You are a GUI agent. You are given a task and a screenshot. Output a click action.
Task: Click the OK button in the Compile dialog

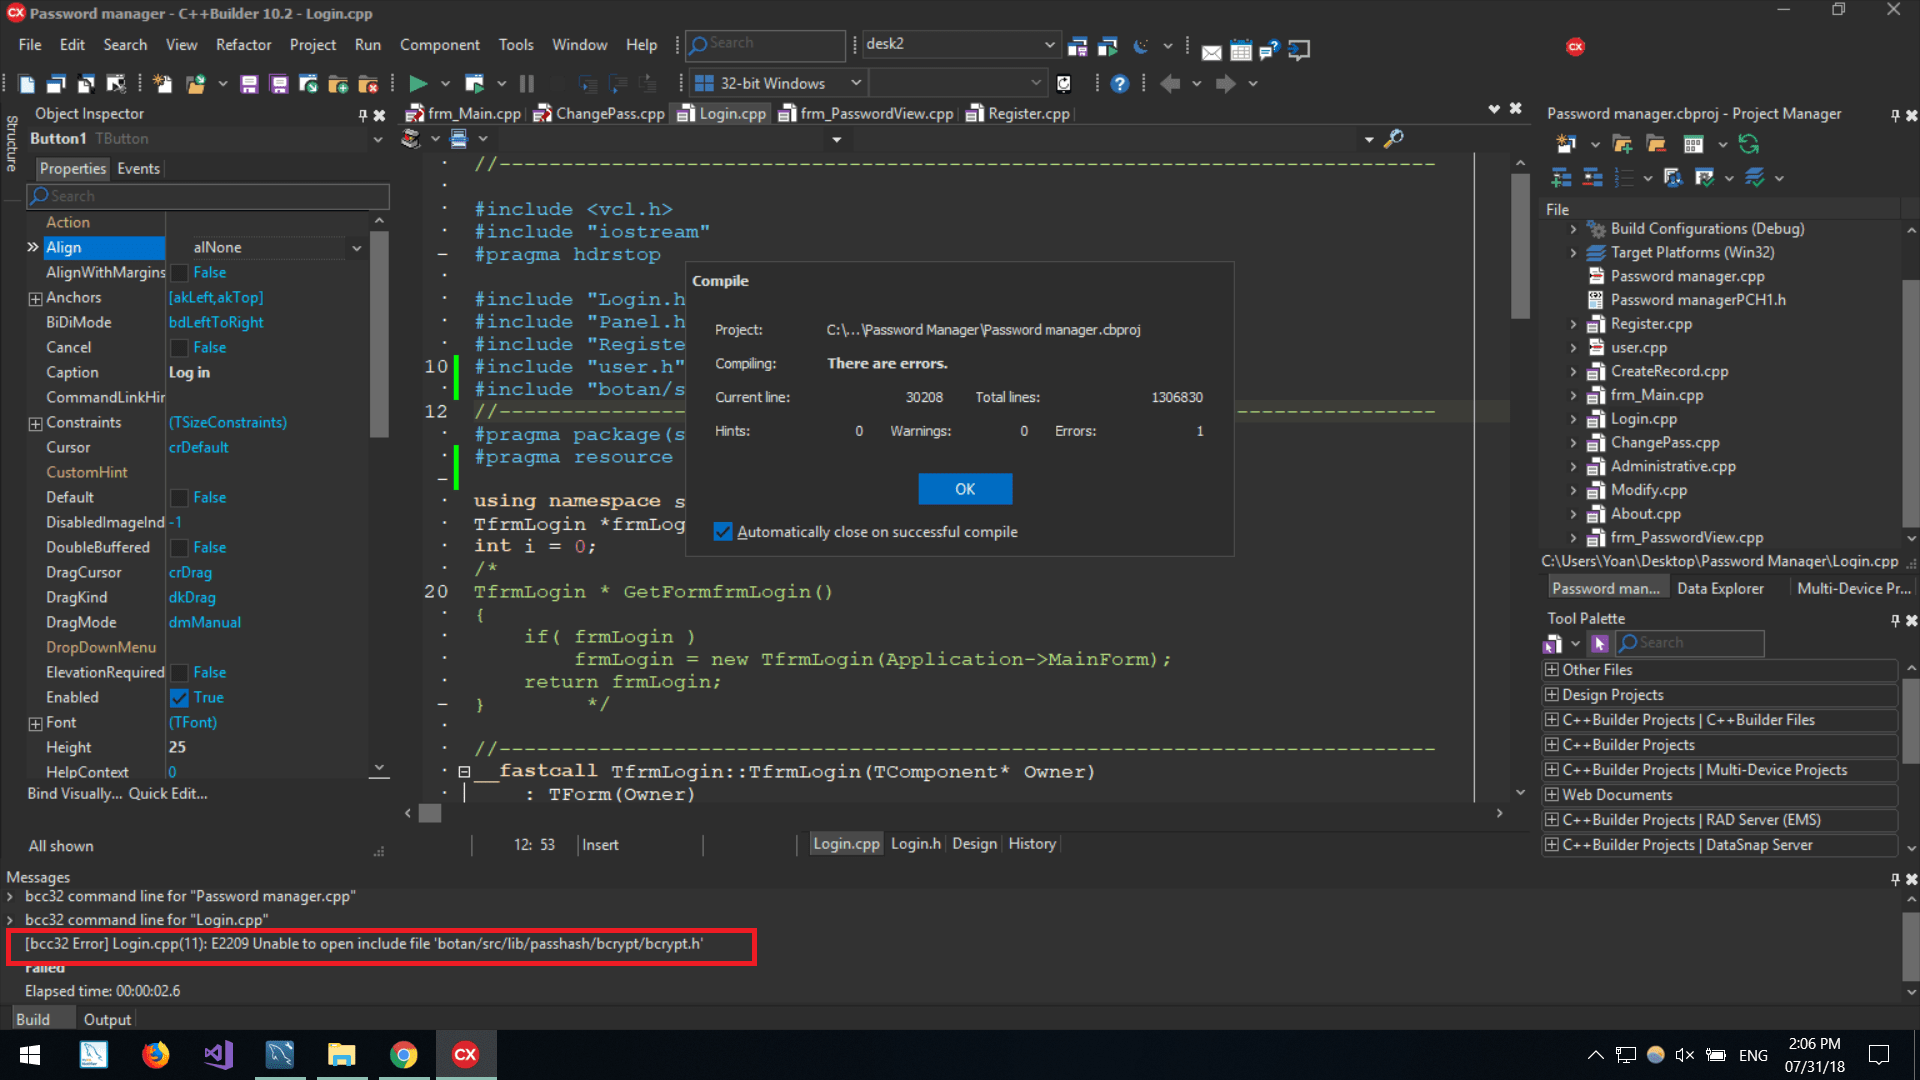(x=963, y=489)
